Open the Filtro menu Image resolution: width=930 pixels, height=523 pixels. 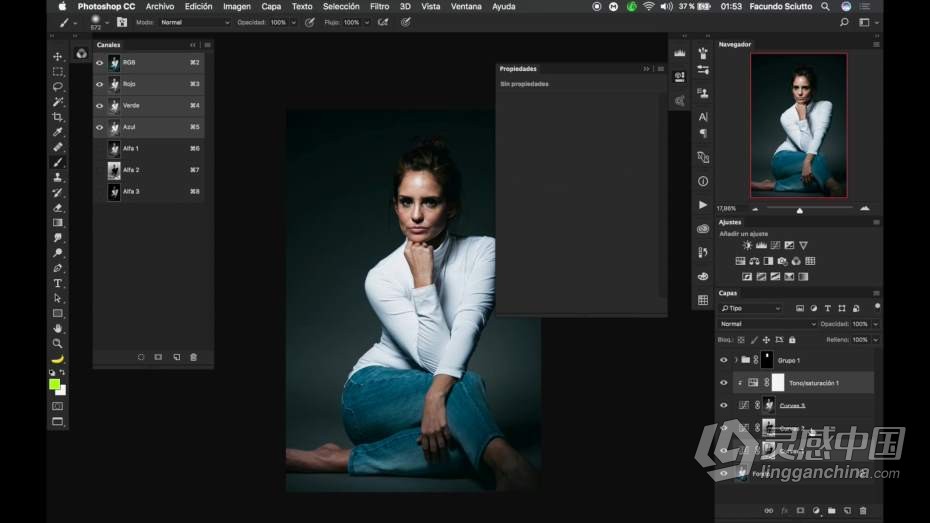tap(380, 7)
